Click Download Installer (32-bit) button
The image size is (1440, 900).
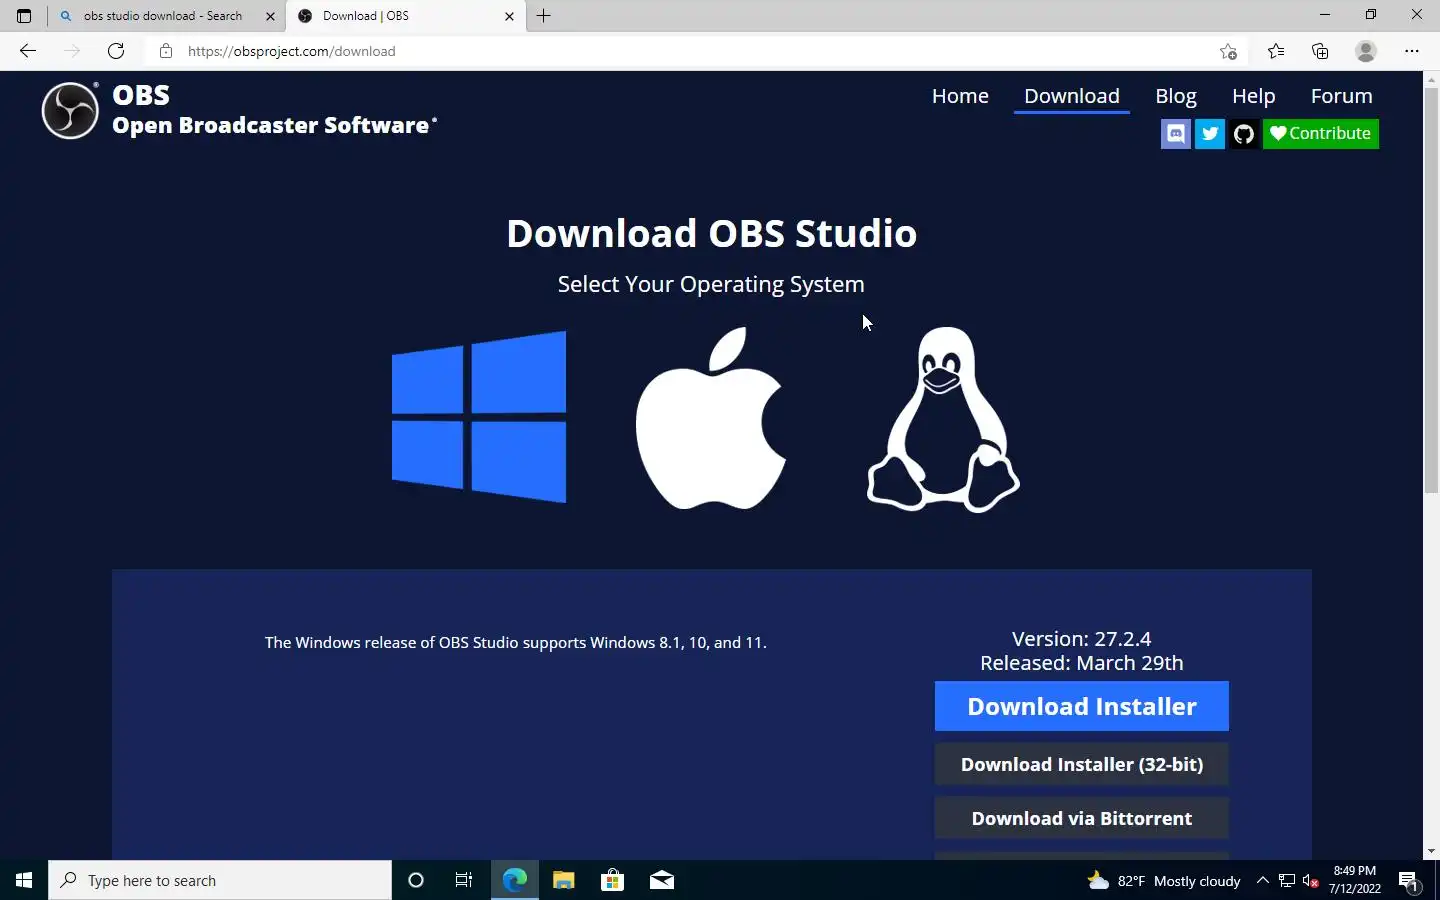(x=1082, y=764)
